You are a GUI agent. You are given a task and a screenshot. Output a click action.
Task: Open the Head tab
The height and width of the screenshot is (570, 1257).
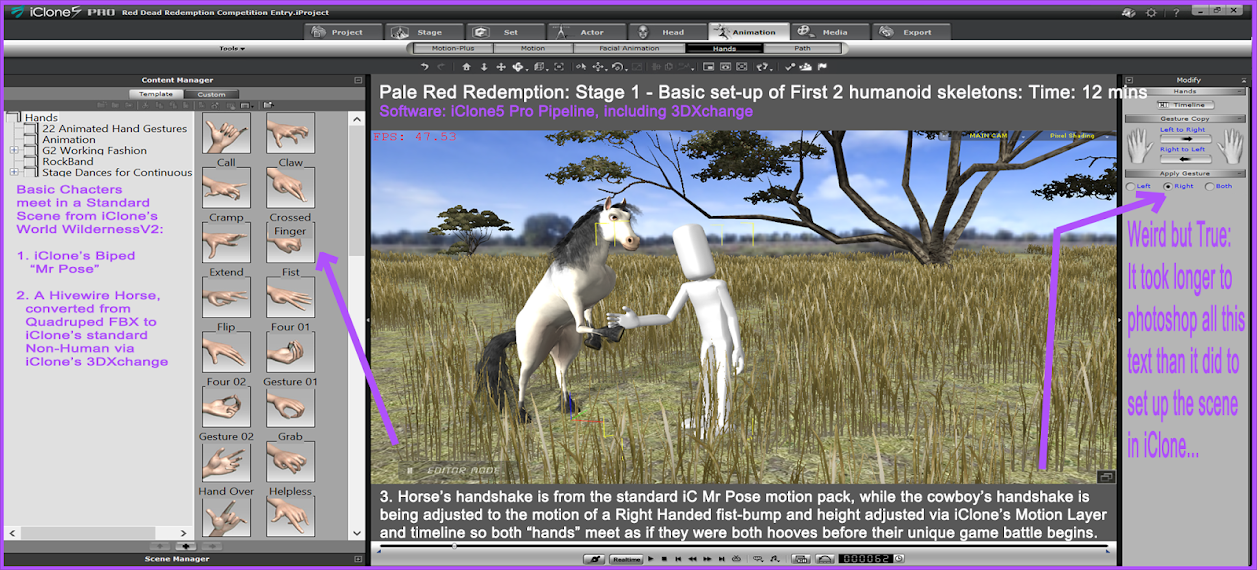(x=670, y=32)
